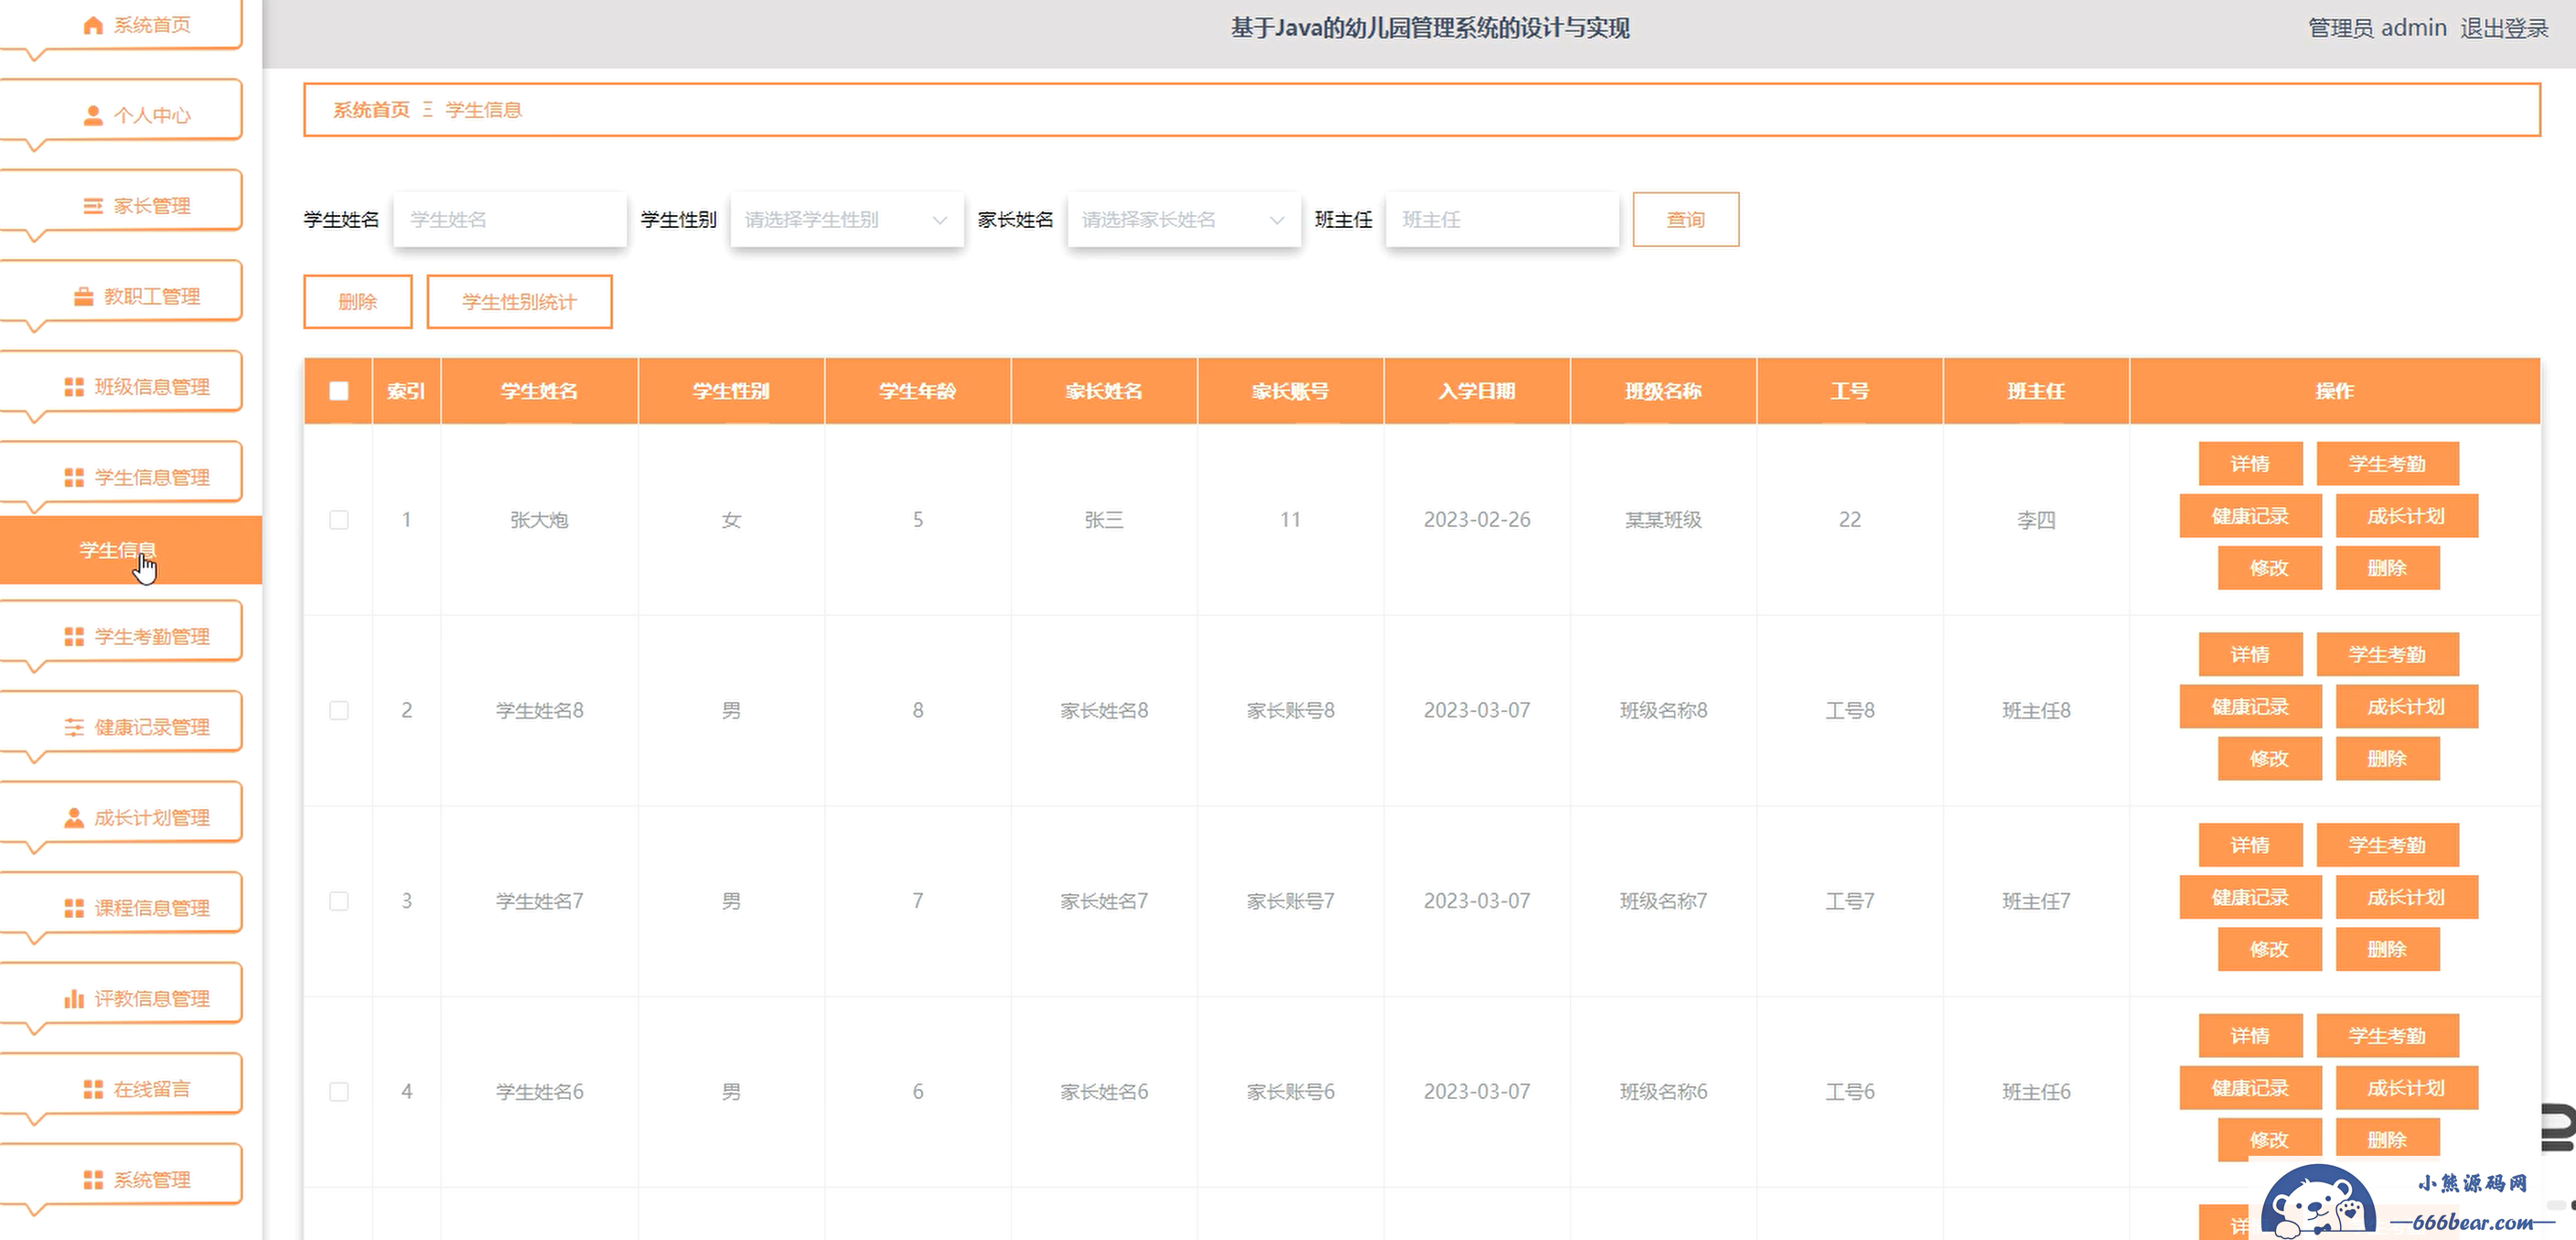Screen dimensions: 2576x1240
Task: Open 健康记录管理 sidebar menu
Action: tap(121, 727)
